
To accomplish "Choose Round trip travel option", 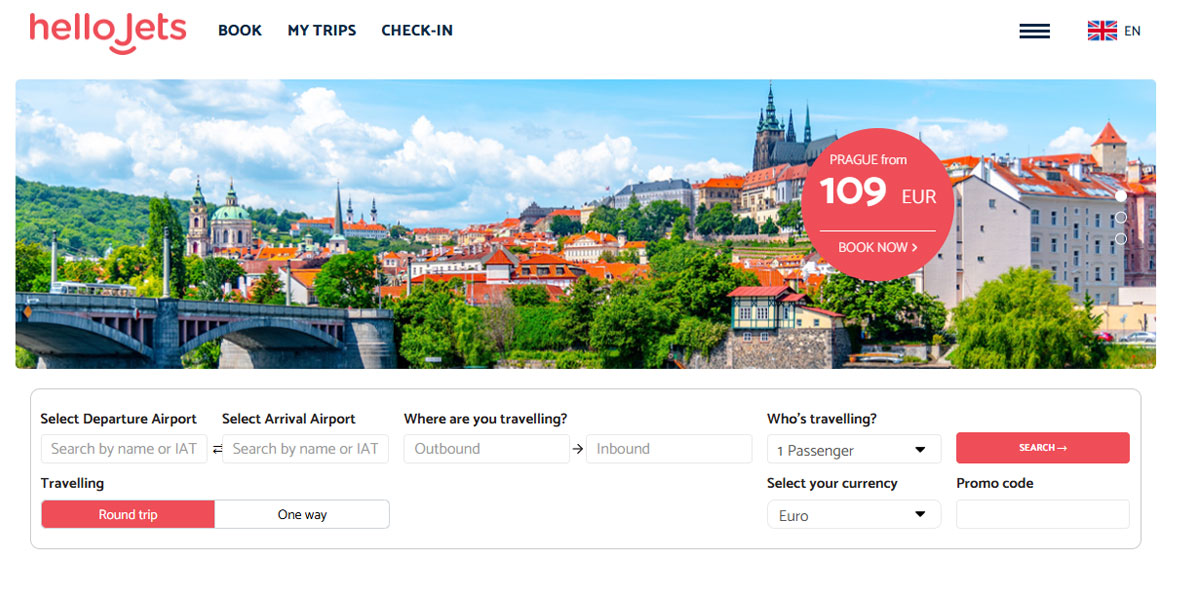I will click(128, 515).
